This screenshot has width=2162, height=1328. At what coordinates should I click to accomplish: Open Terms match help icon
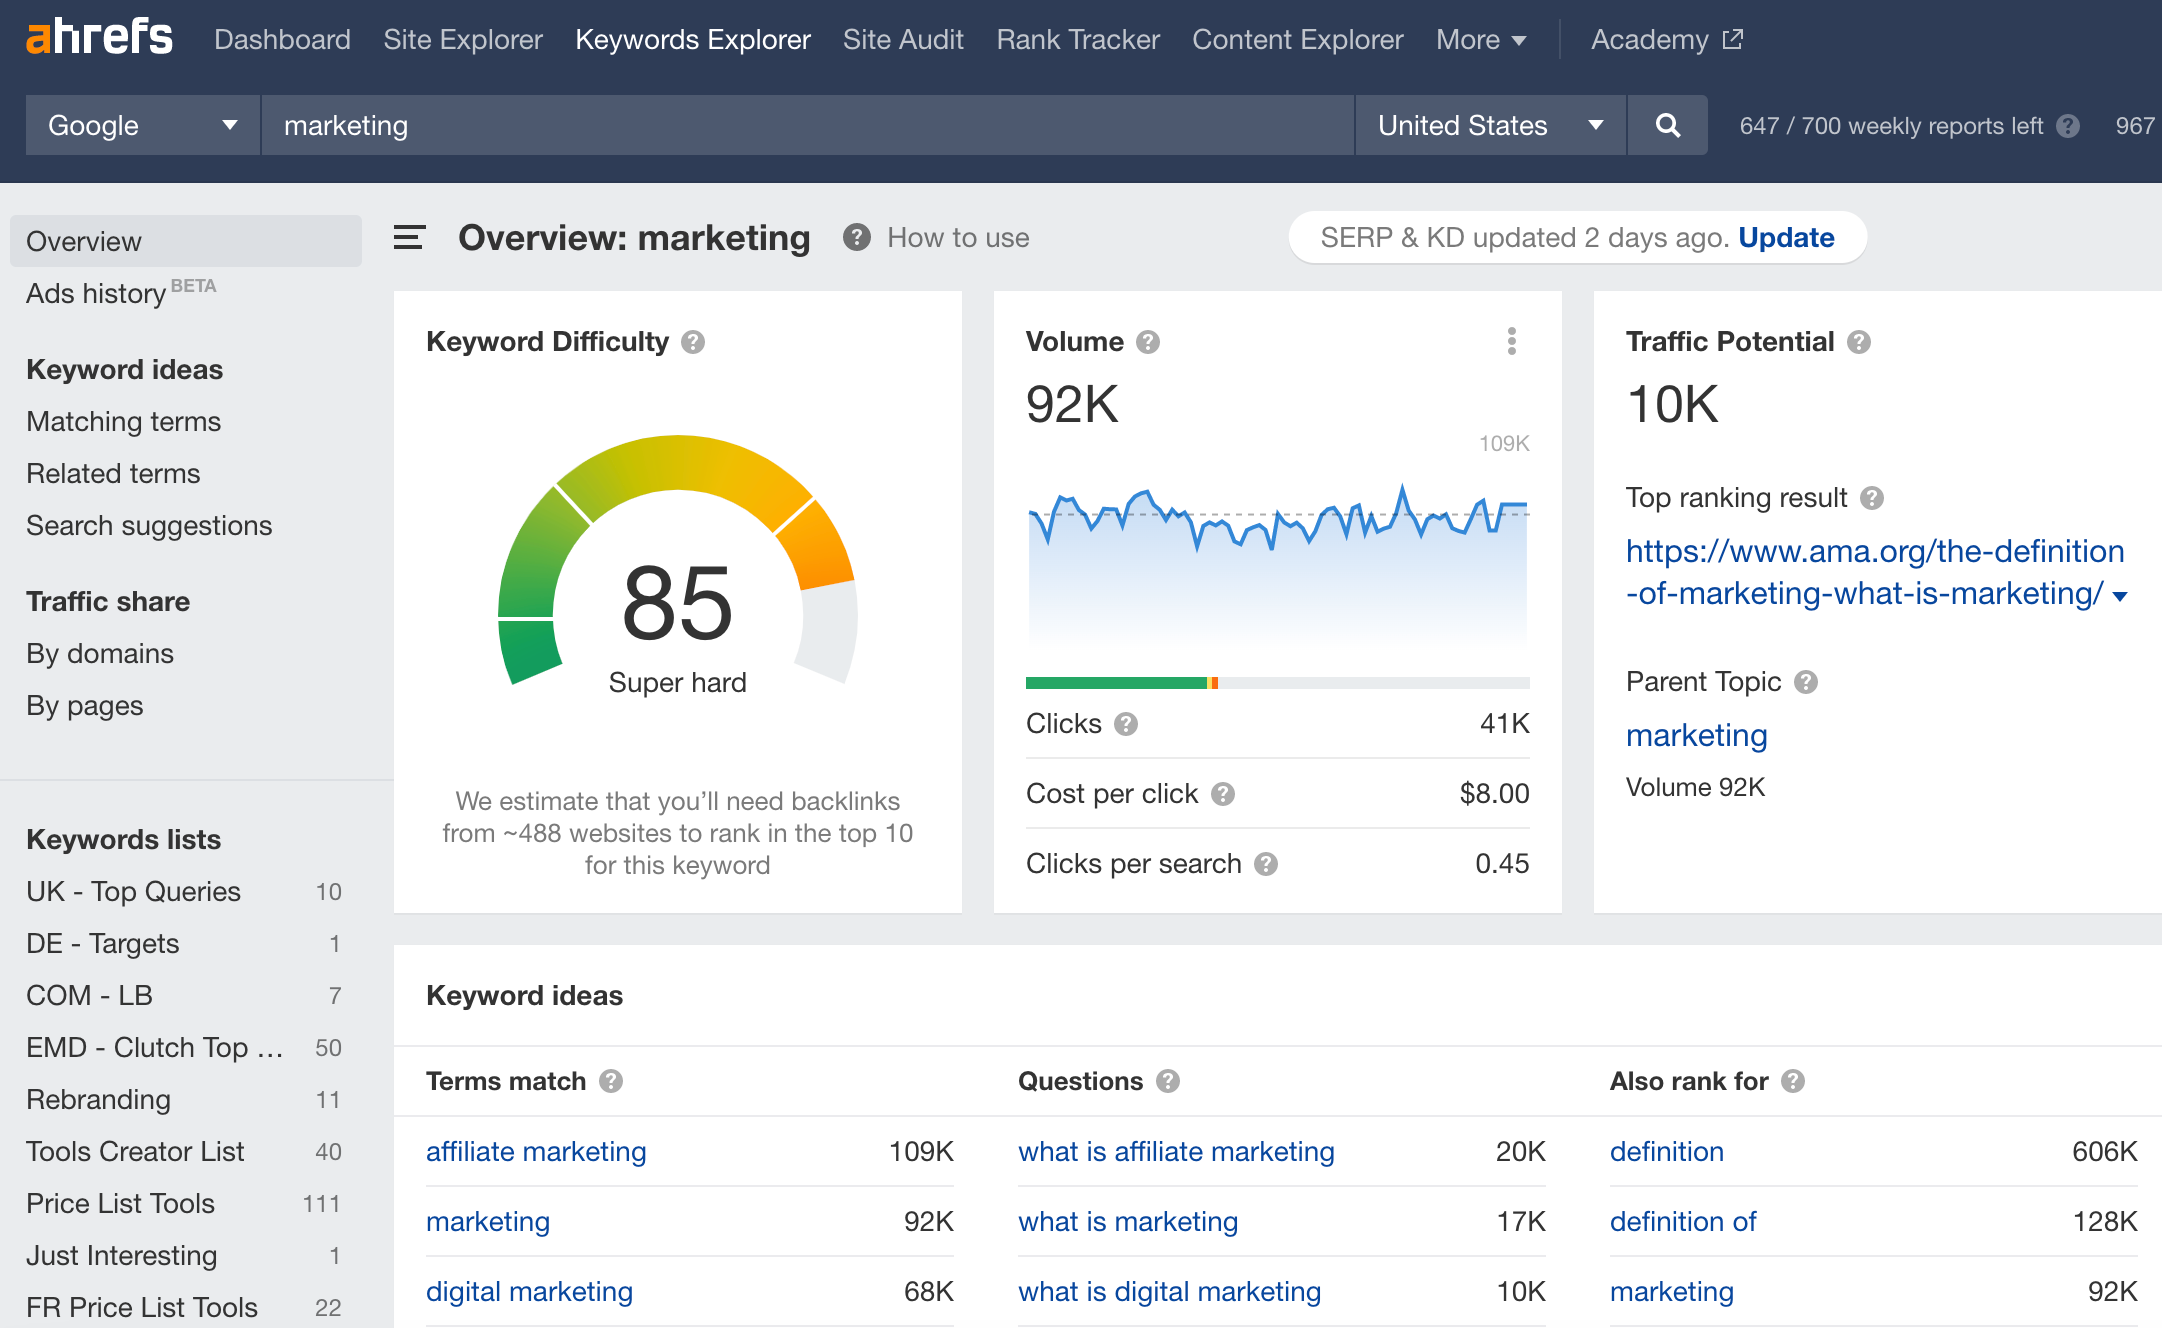(x=611, y=1081)
